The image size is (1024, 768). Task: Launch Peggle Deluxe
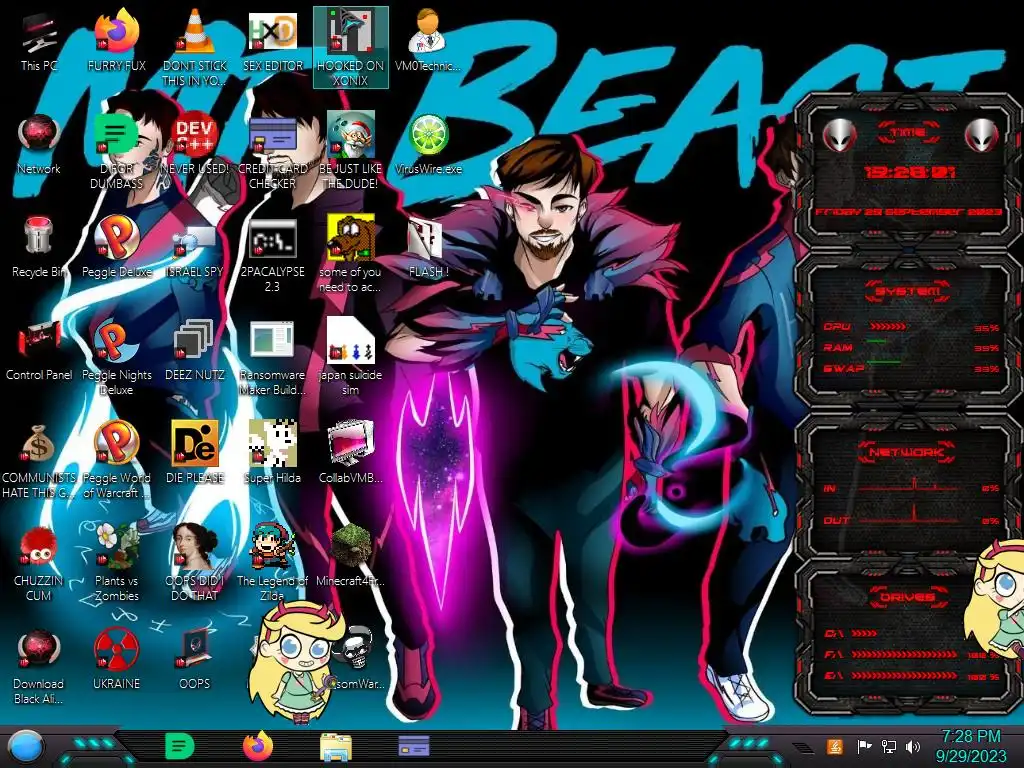tap(116, 248)
